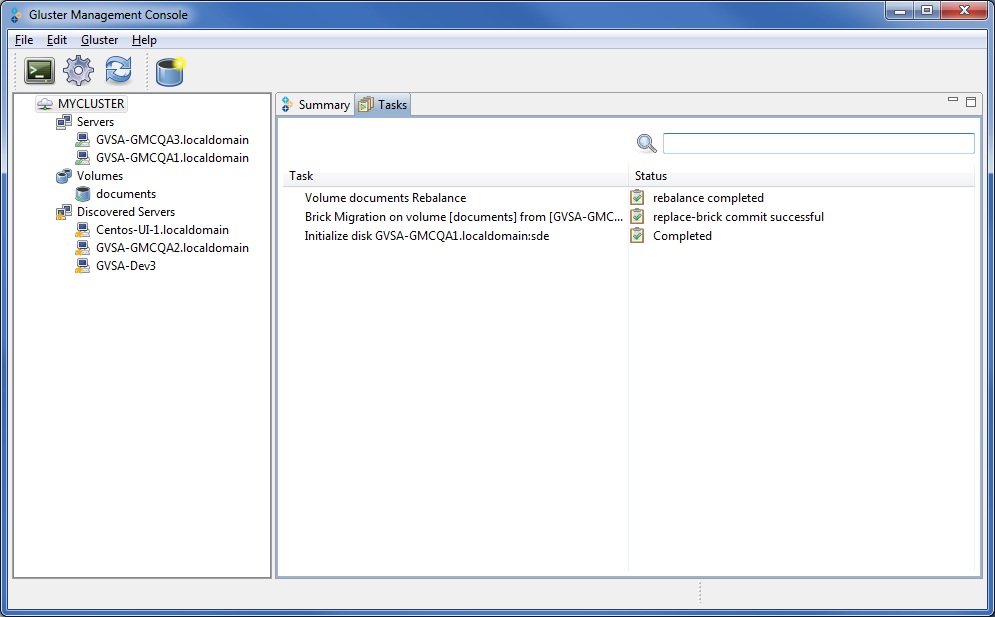Open settings via the gear toolbar icon
995x617 pixels.
click(x=78, y=70)
